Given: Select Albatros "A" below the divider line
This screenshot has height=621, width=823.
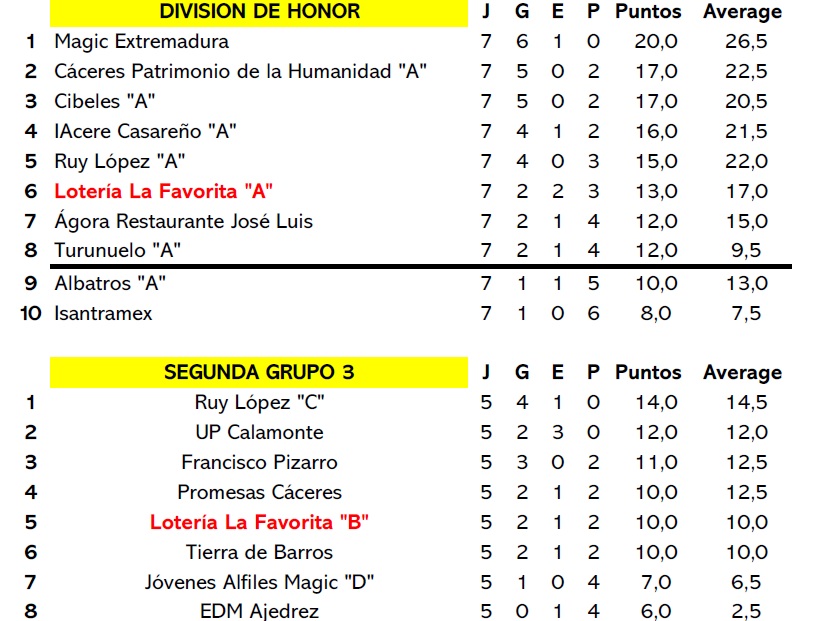Looking at the screenshot, I should tap(110, 283).
